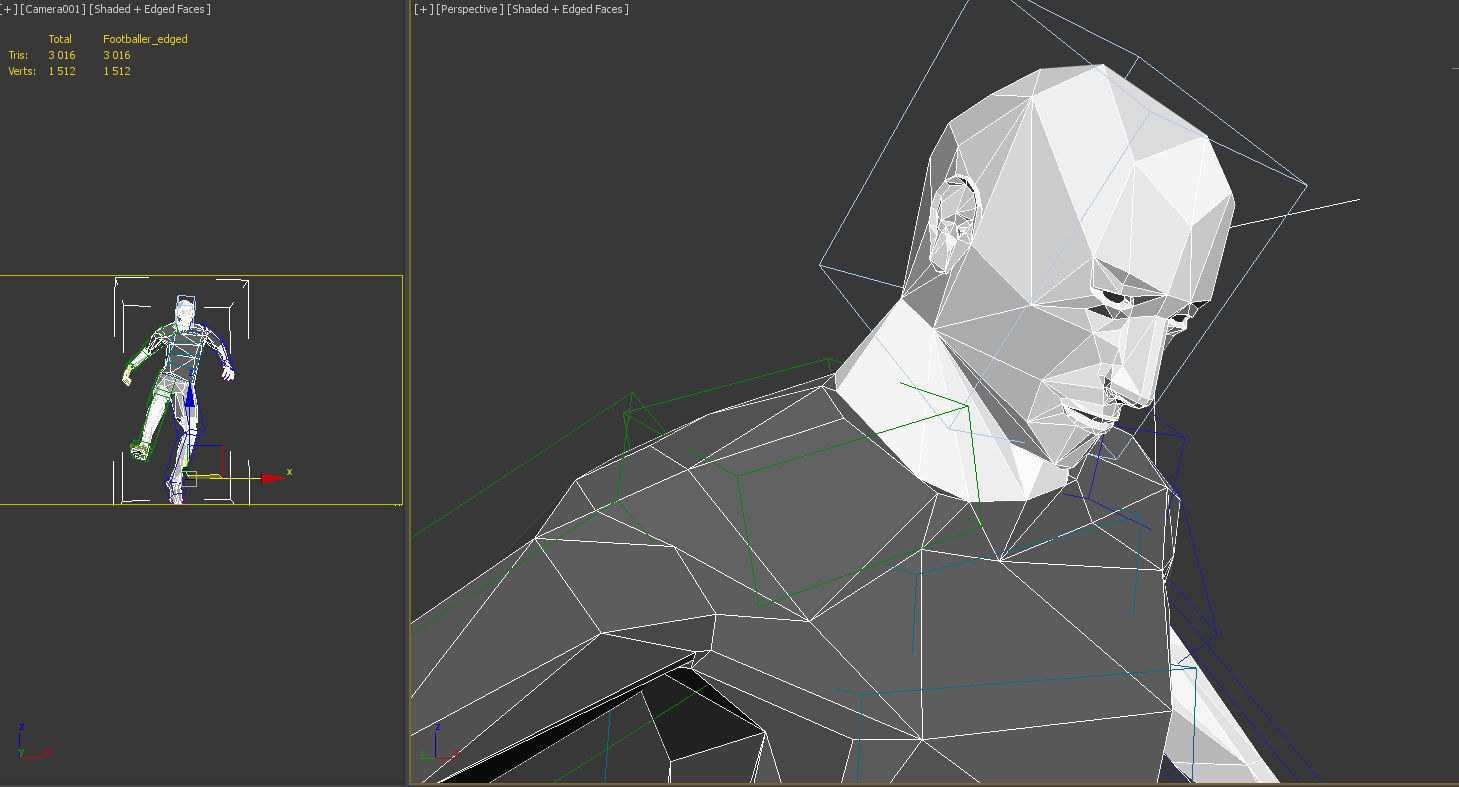Click the 3 016 tris value under Total
Image resolution: width=1459 pixels, height=787 pixels.
[62, 55]
